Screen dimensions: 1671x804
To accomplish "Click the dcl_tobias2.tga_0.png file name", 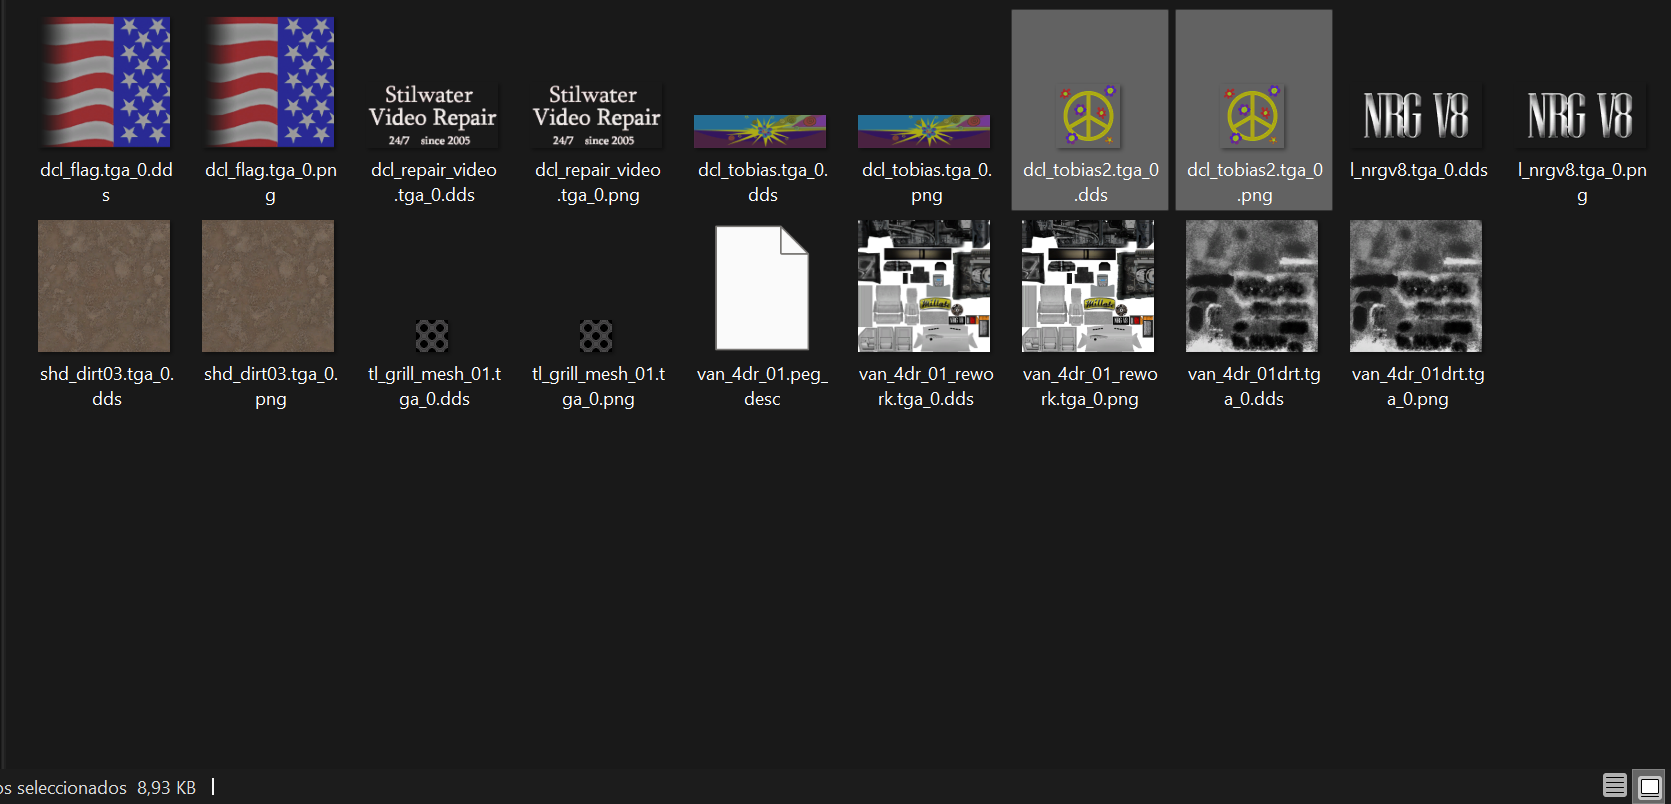I will click(1255, 182).
